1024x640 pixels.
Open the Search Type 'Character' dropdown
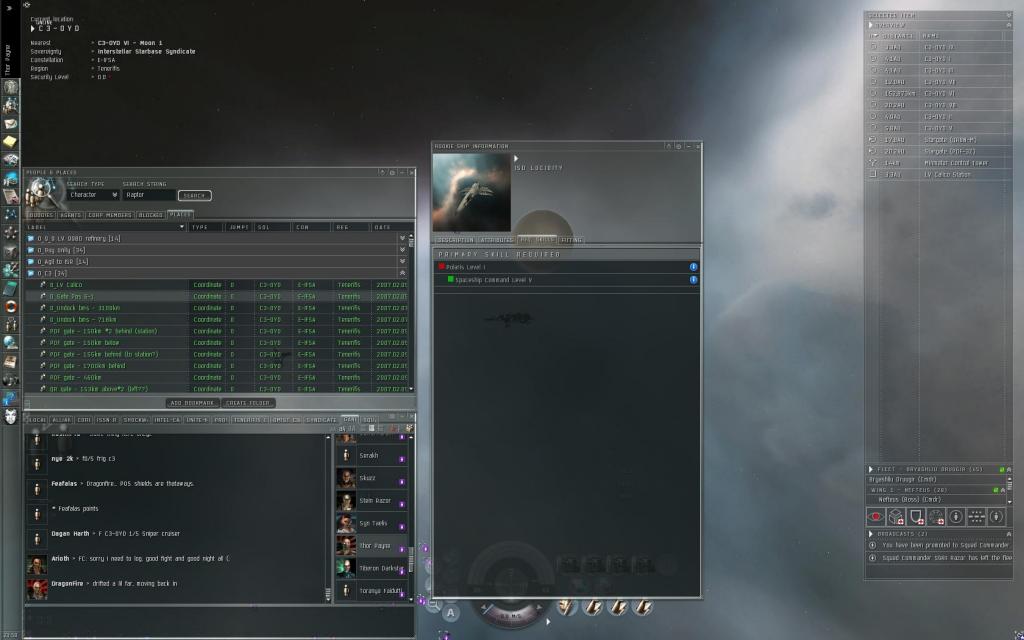93,195
